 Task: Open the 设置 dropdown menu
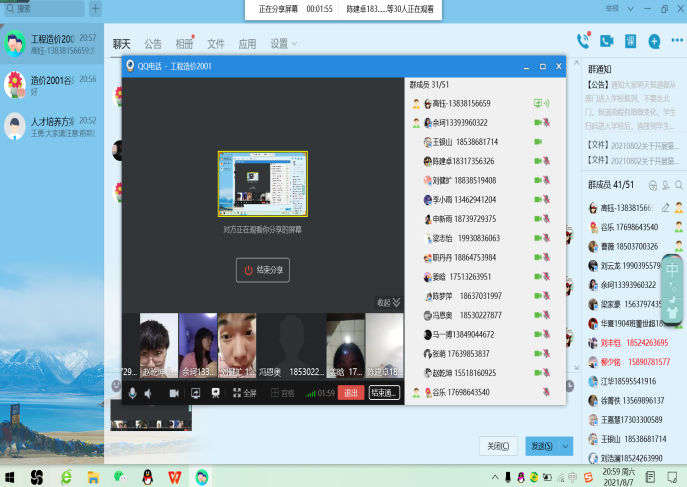283,44
